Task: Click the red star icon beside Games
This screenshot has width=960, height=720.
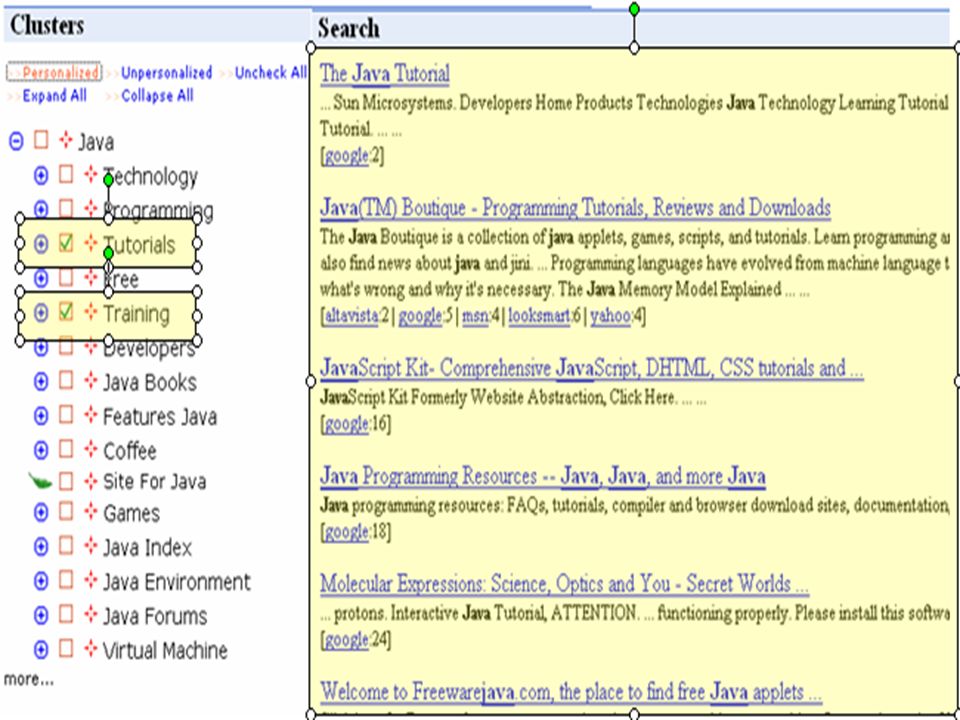Action: coord(91,511)
